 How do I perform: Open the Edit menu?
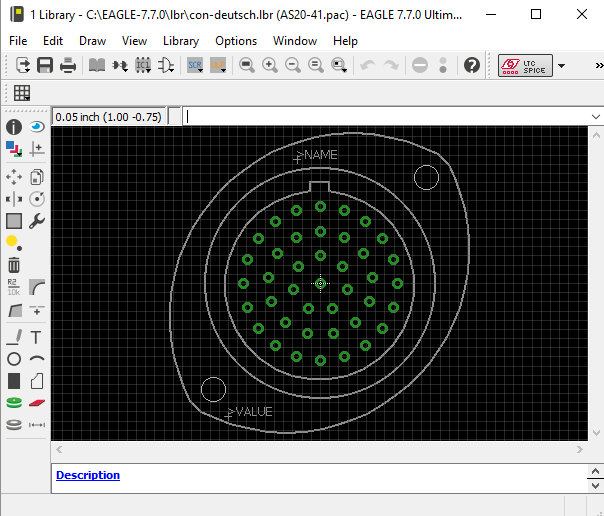tap(53, 41)
